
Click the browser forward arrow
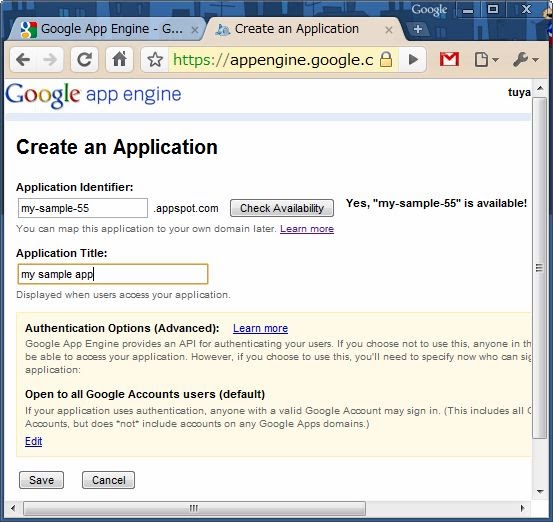pyautogui.click(x=49, y=60)
